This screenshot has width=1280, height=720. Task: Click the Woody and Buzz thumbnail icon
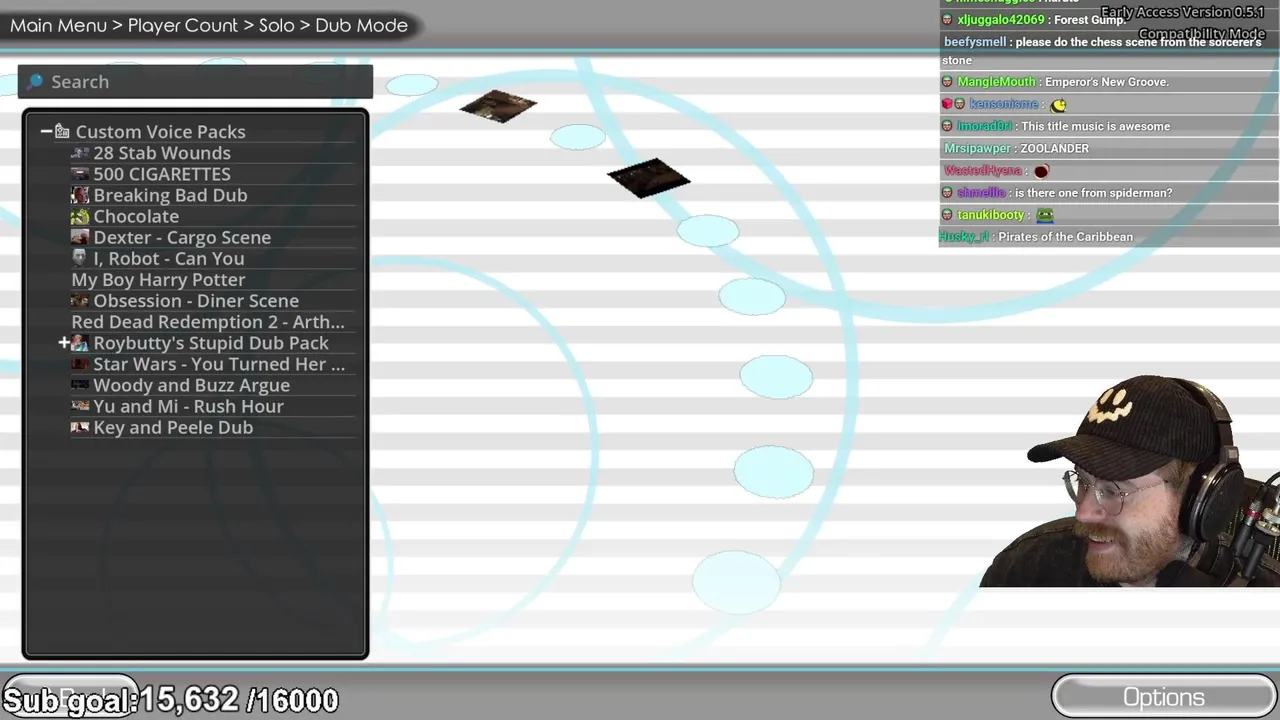point(80,385)
